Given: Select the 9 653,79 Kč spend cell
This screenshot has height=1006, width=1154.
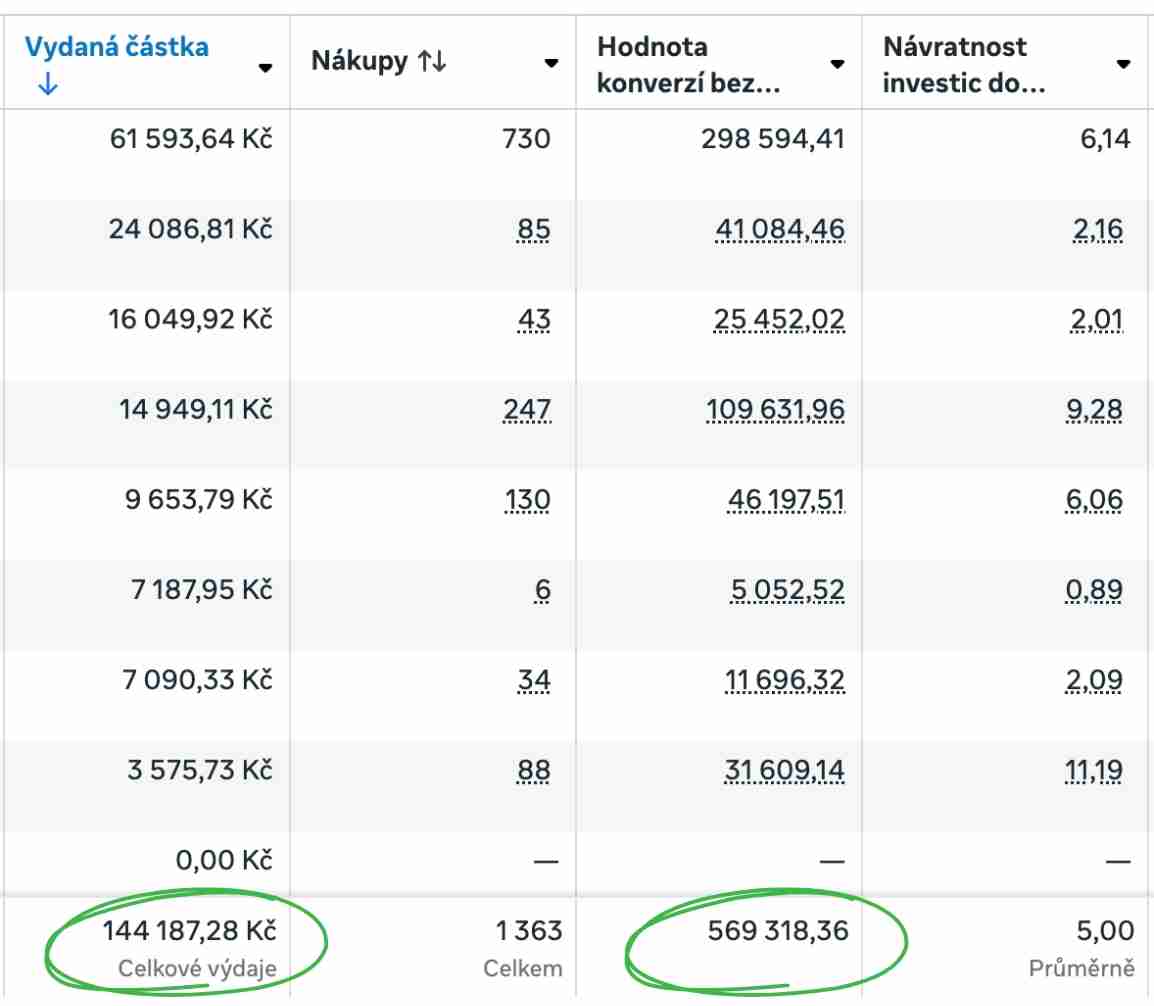Looking at the screenshot, I should 199,500.
